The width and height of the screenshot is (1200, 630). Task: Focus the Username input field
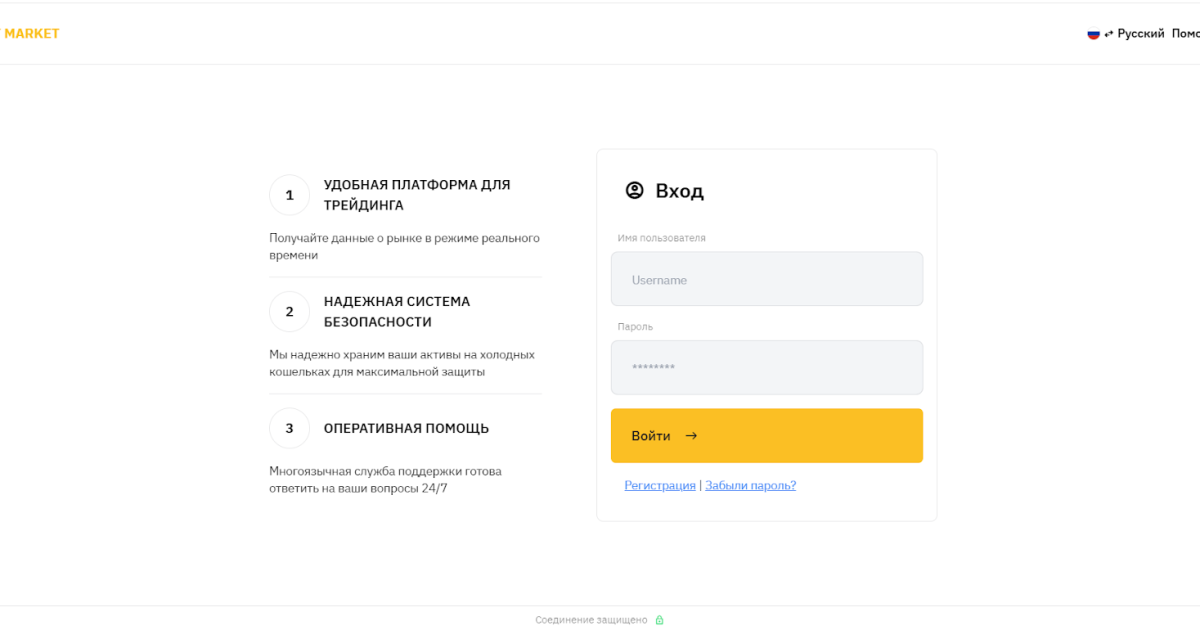767,279
